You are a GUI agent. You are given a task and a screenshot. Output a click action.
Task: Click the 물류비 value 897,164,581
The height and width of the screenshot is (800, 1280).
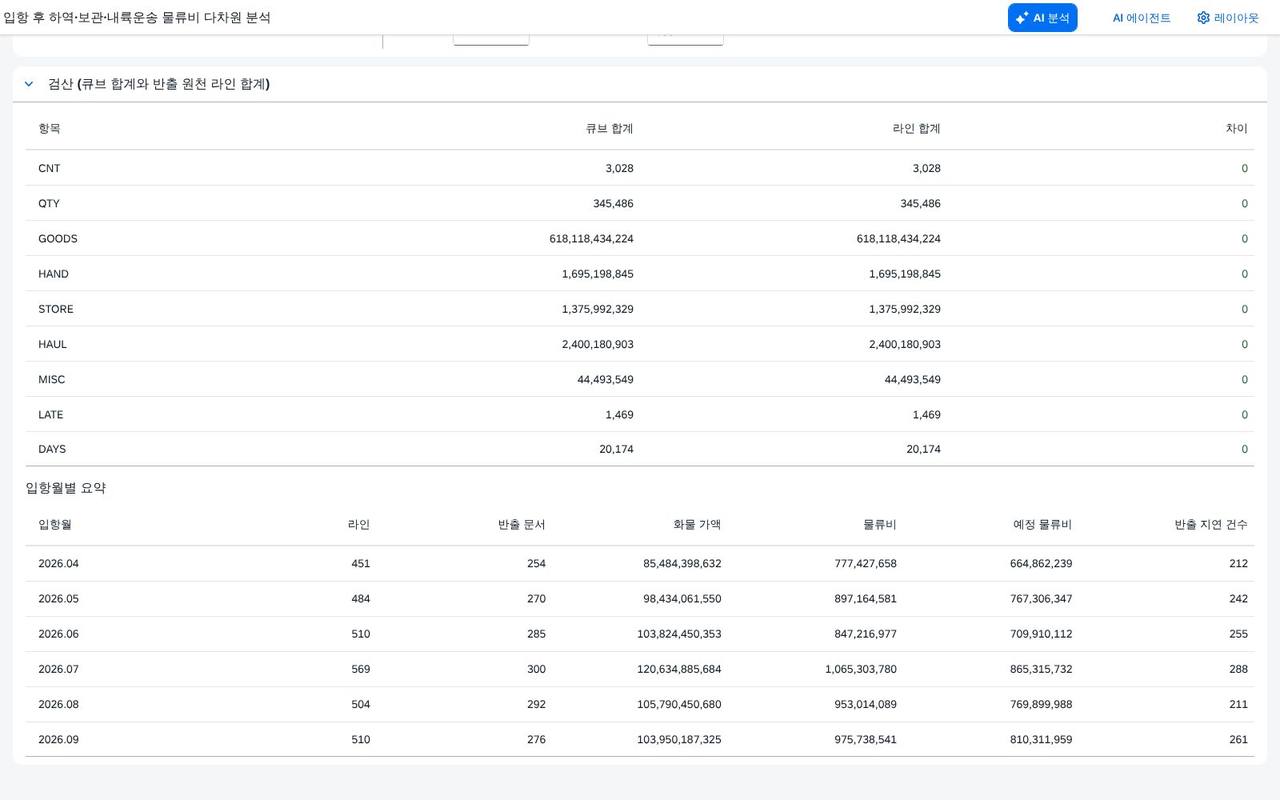866,599
